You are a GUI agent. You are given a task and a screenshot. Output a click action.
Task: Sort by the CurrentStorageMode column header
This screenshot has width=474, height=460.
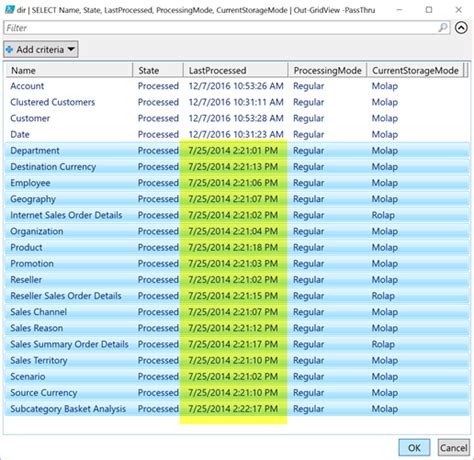(415, 70)
